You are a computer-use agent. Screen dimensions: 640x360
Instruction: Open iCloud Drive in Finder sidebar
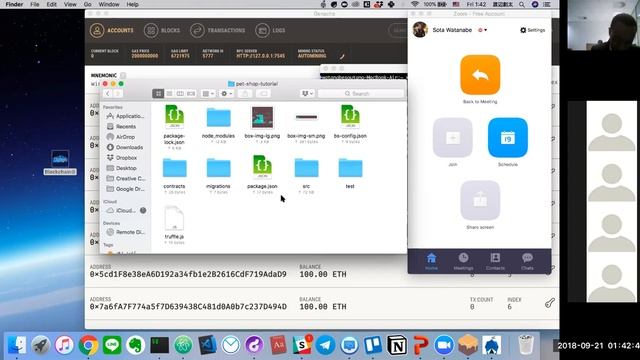[121, 211]
